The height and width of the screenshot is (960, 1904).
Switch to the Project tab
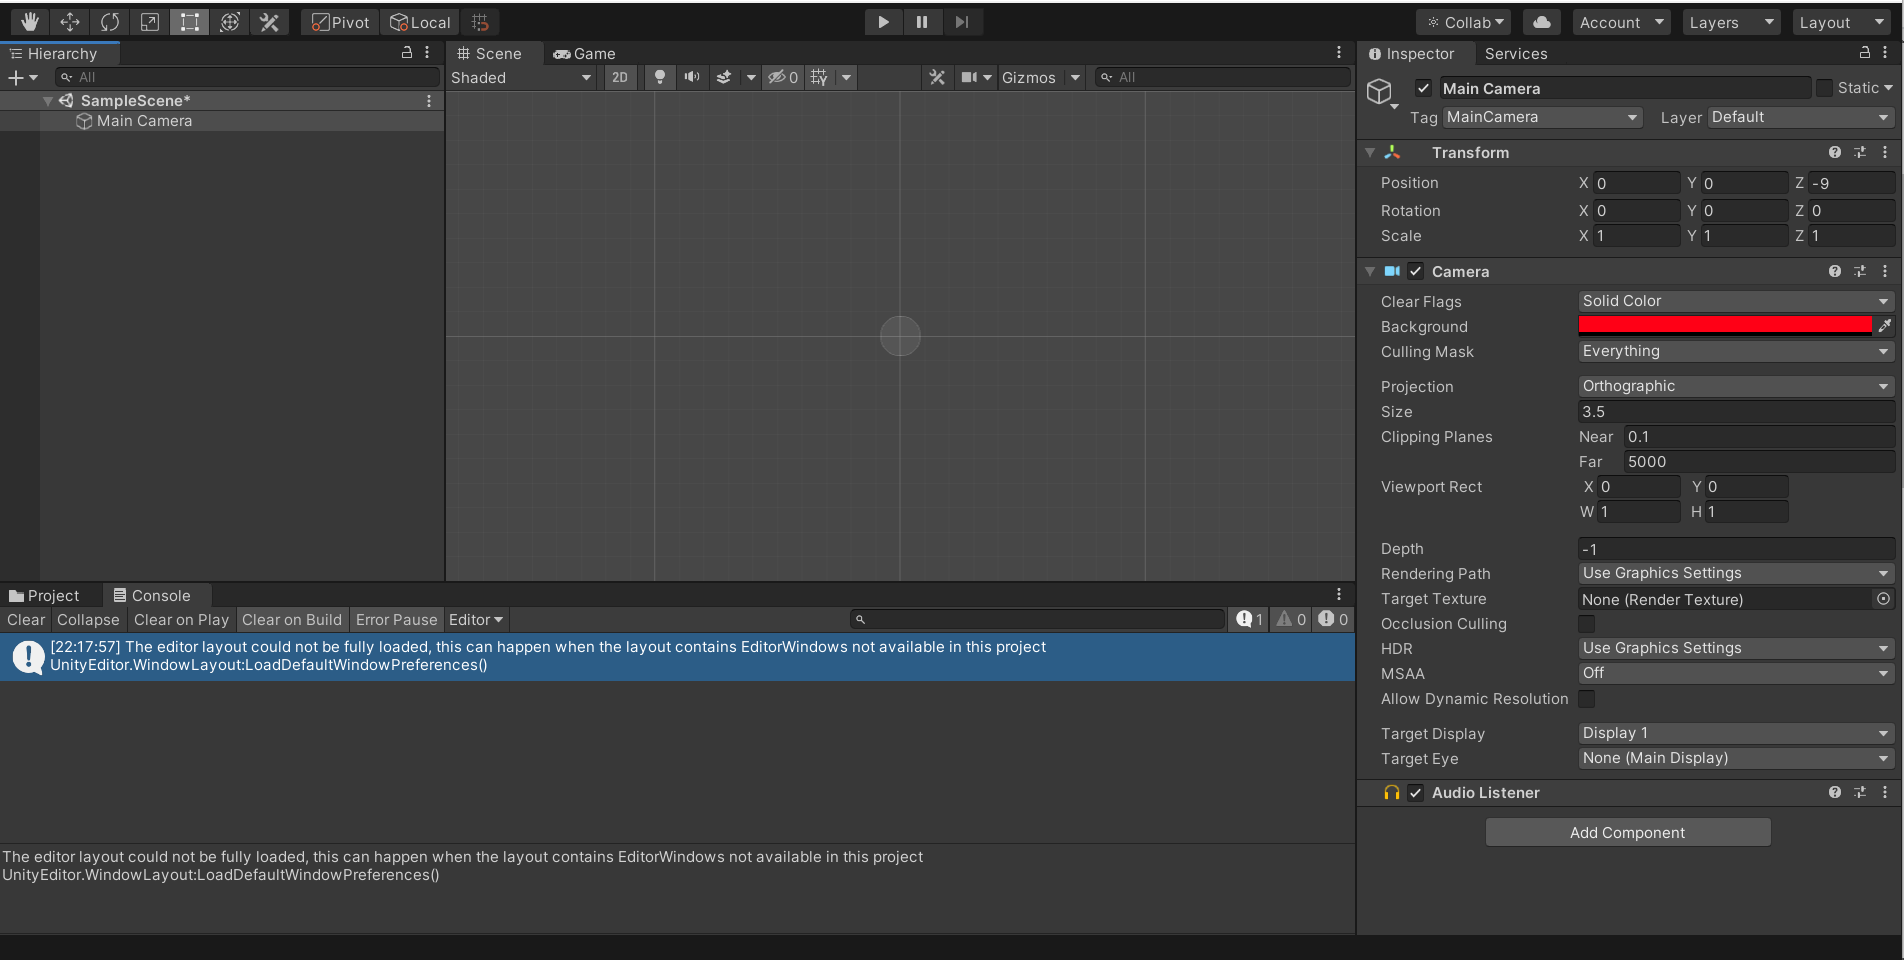coord(45,596)
